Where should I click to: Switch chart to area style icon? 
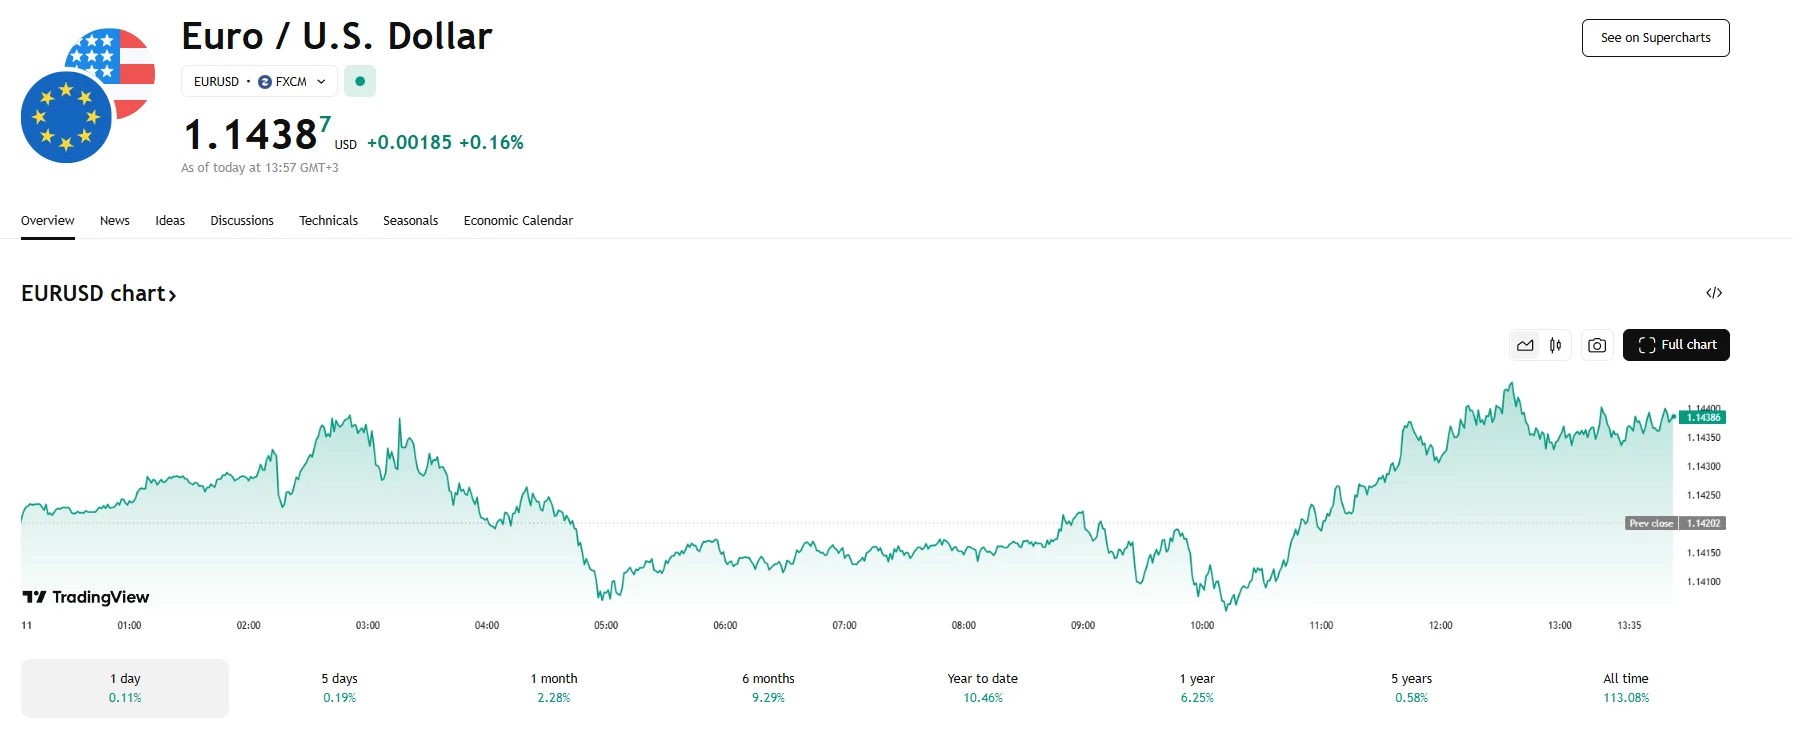pos(1525,345)
